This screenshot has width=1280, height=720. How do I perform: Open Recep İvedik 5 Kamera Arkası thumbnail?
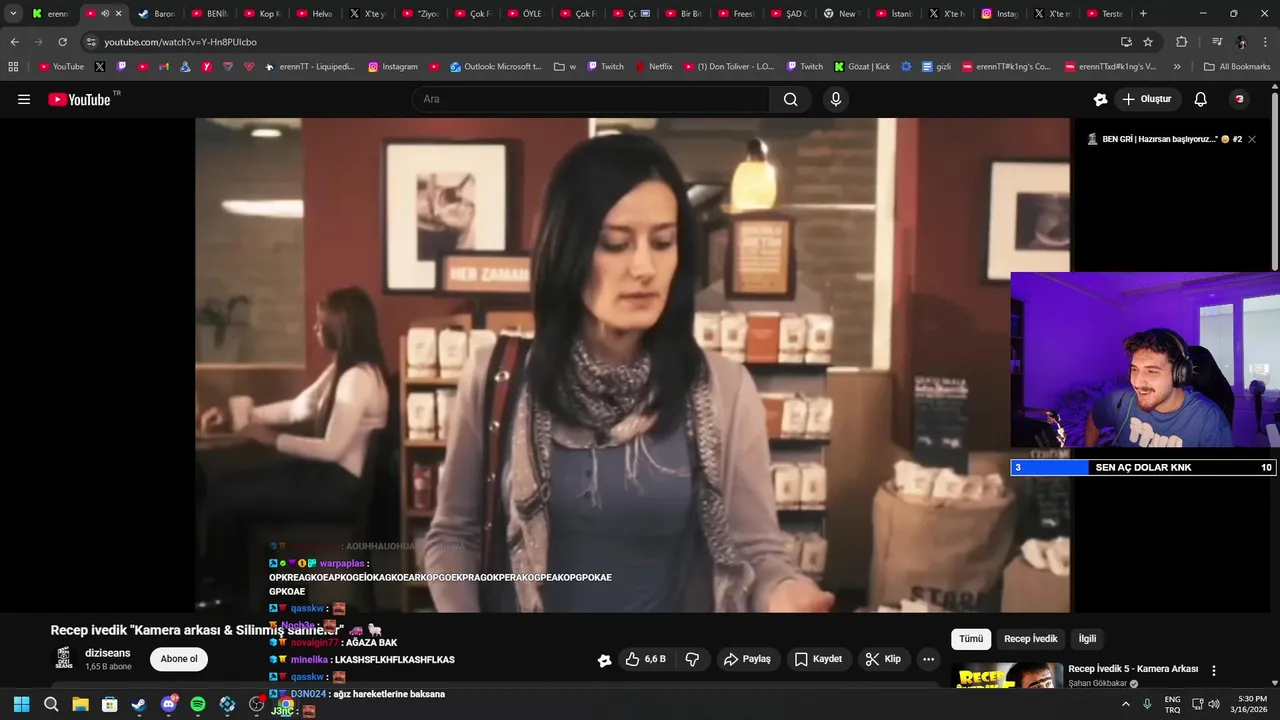click(1007, 677)
